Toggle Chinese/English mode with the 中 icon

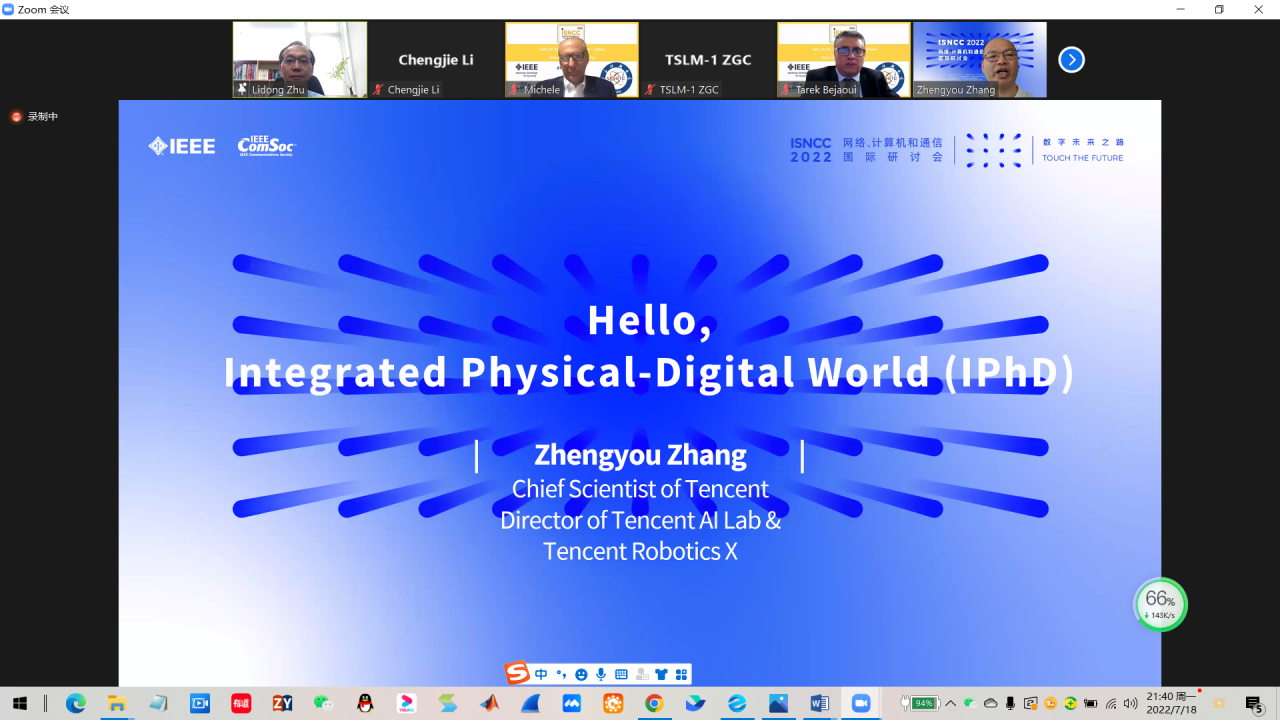point(541,674)
